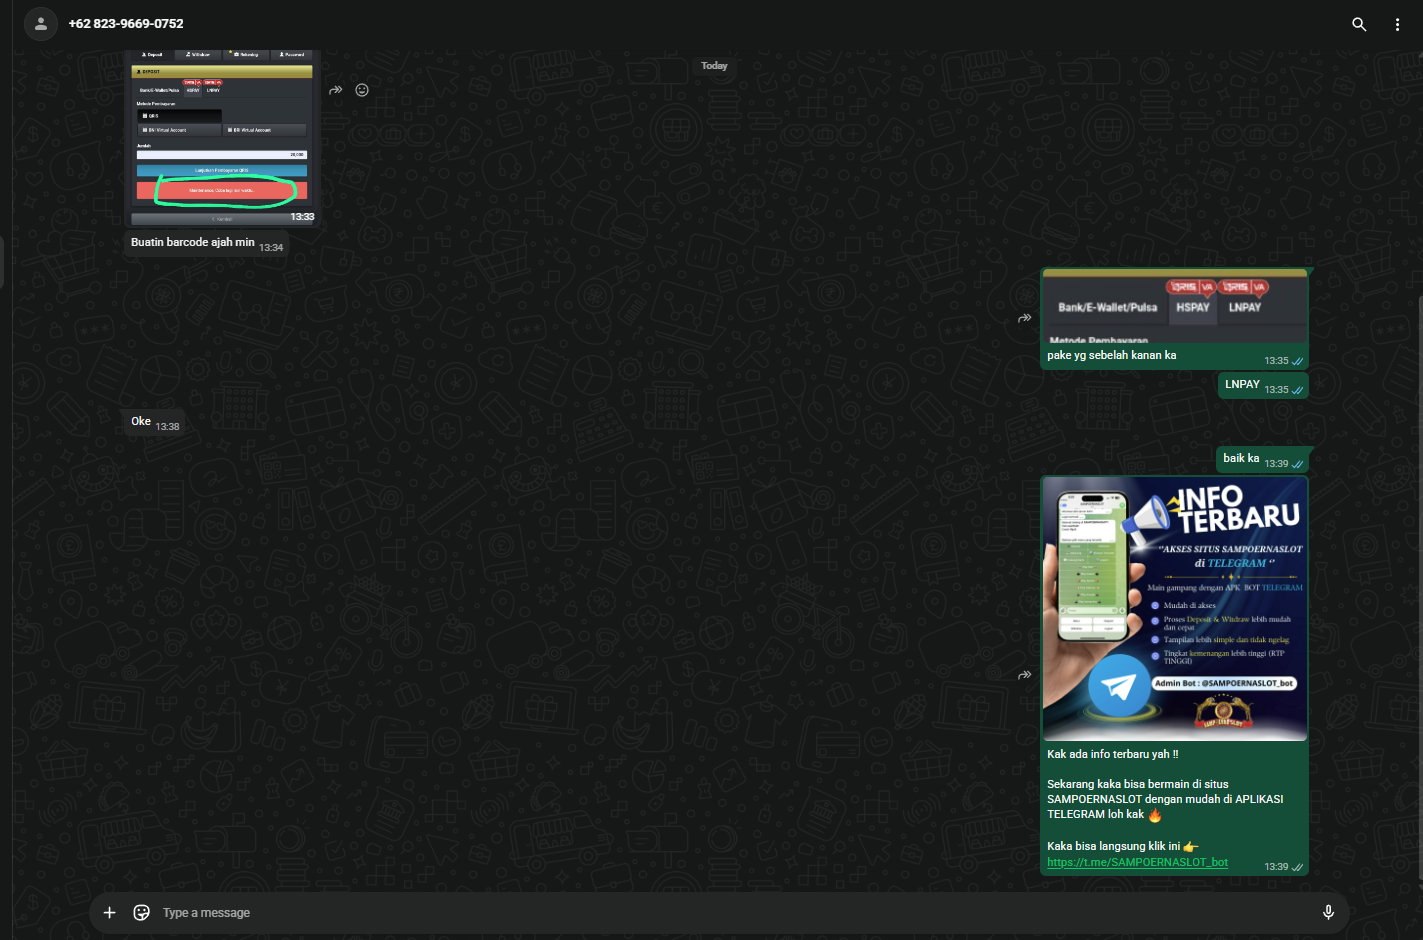Click the Today date label

[714, 66]
